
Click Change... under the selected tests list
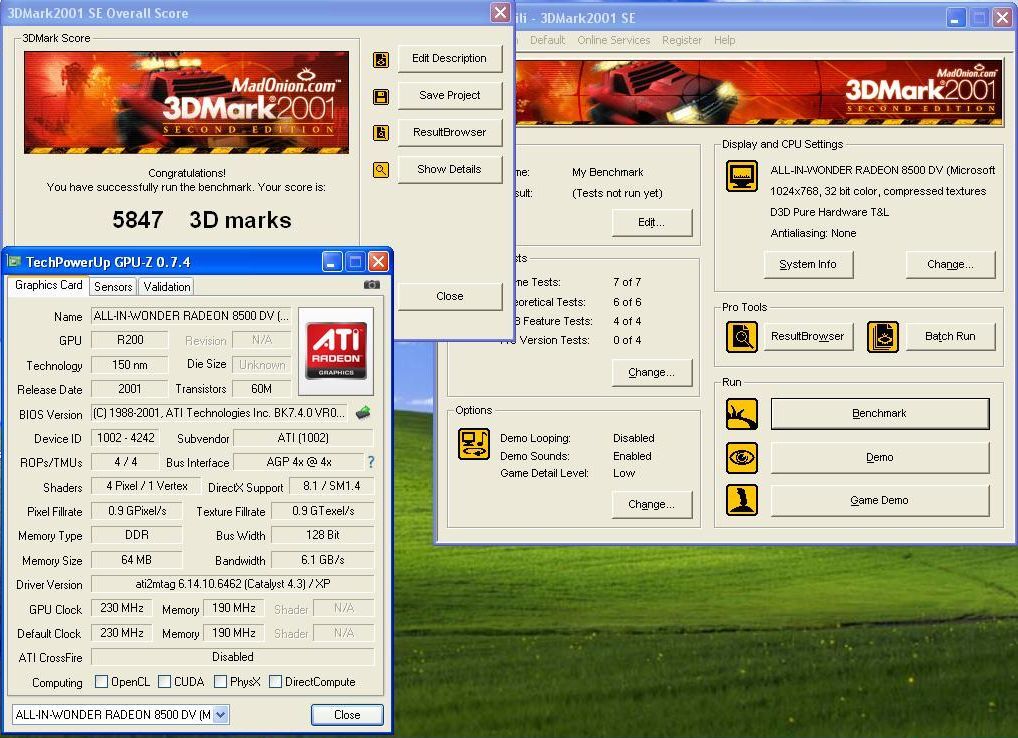pyautogui.click(x=651, y=373)
